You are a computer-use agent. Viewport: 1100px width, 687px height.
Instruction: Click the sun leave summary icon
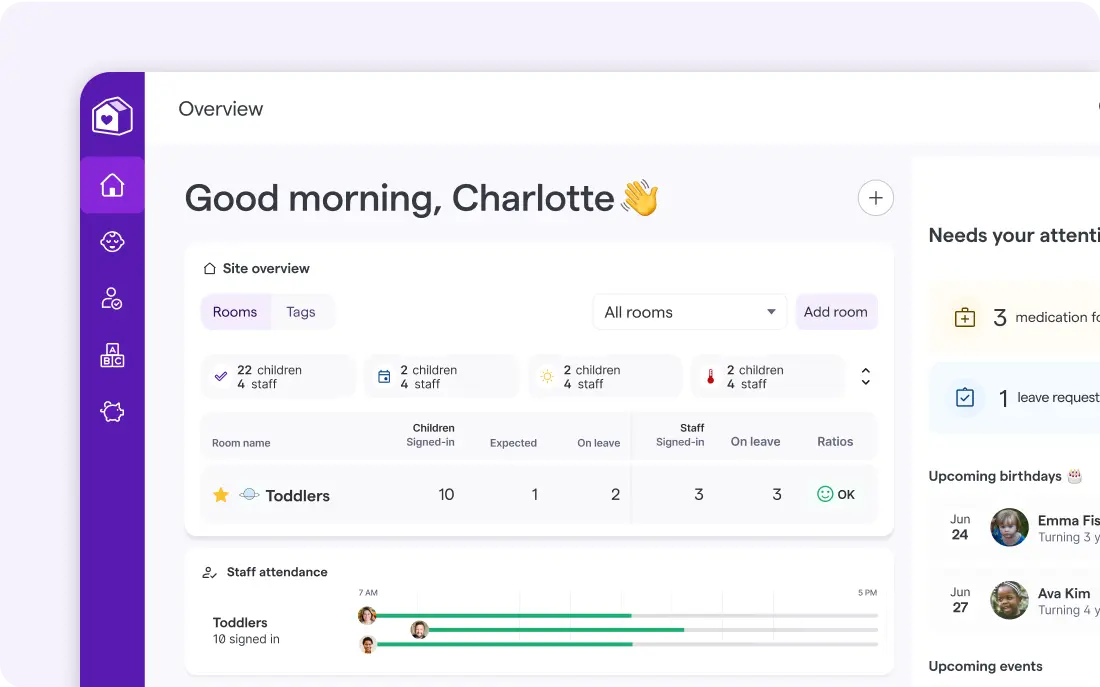547,377
